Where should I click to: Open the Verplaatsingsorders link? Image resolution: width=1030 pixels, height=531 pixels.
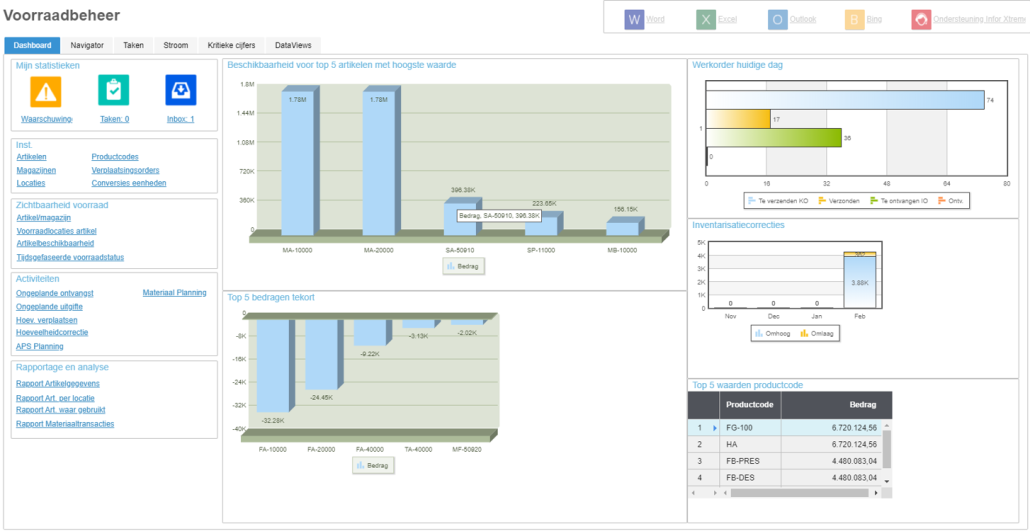(x=125, y=170)
